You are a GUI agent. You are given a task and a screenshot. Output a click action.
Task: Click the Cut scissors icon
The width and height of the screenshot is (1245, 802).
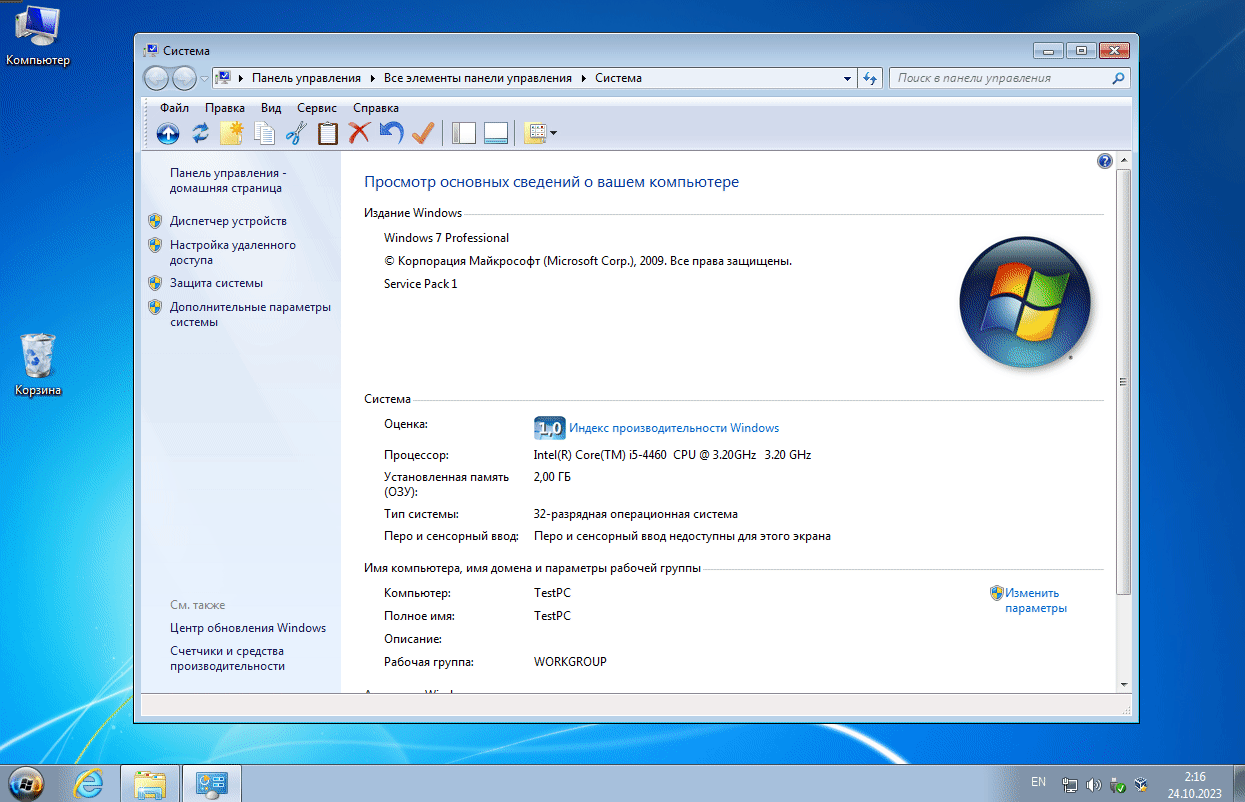(296, 133)
